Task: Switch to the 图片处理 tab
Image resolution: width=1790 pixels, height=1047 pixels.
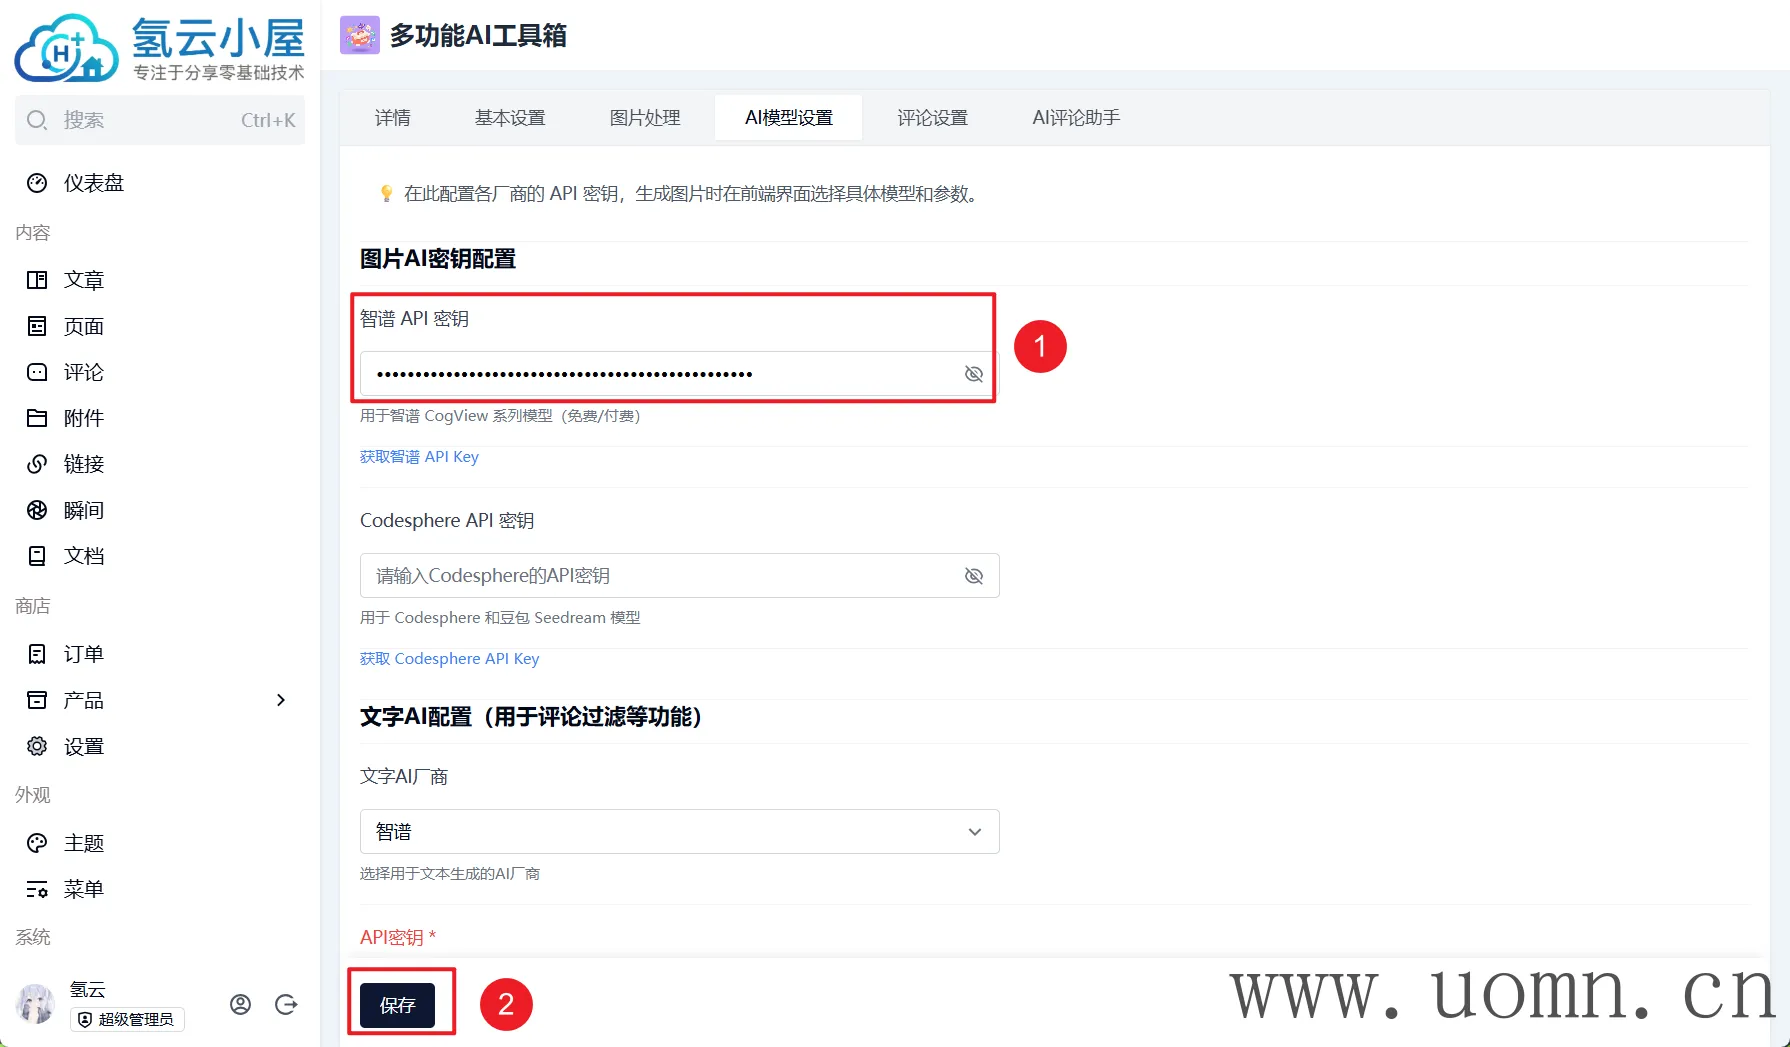Action: coord(645,118)
